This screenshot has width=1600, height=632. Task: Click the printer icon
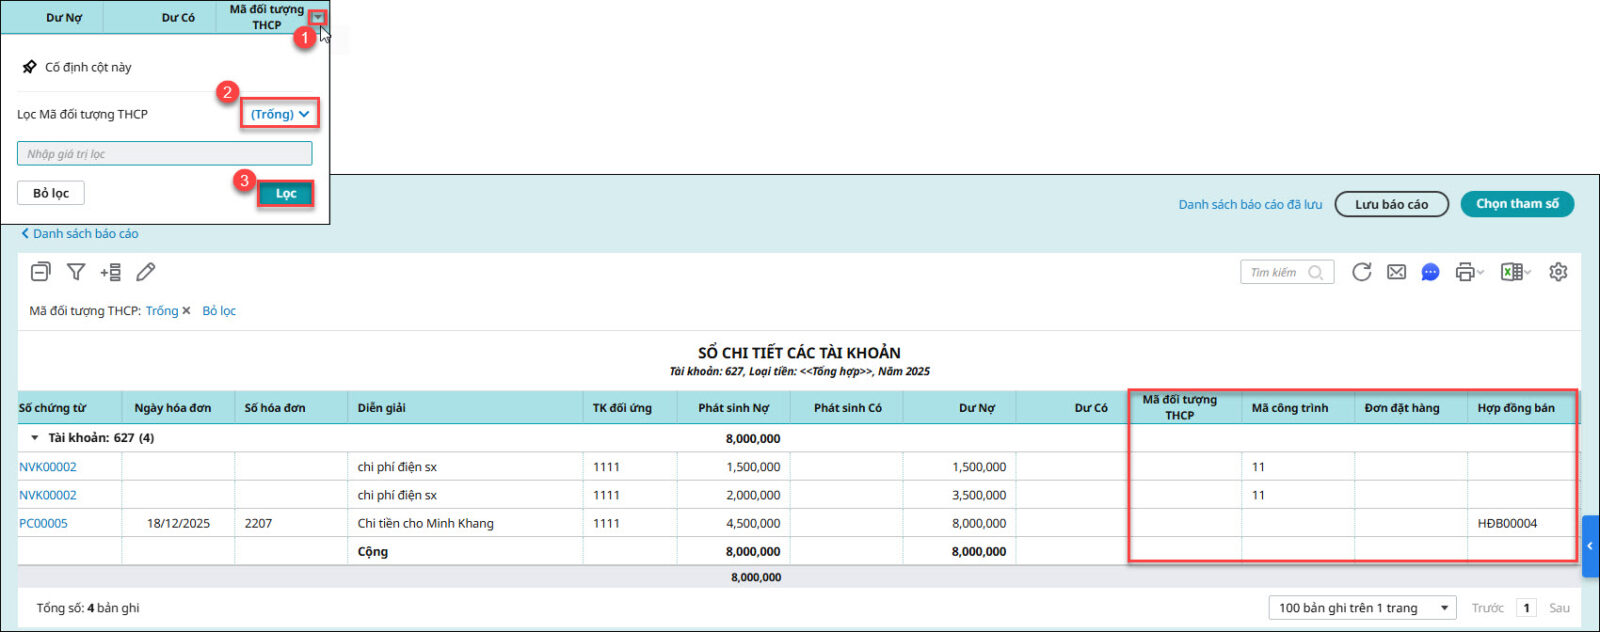(x=1466, y=272)
